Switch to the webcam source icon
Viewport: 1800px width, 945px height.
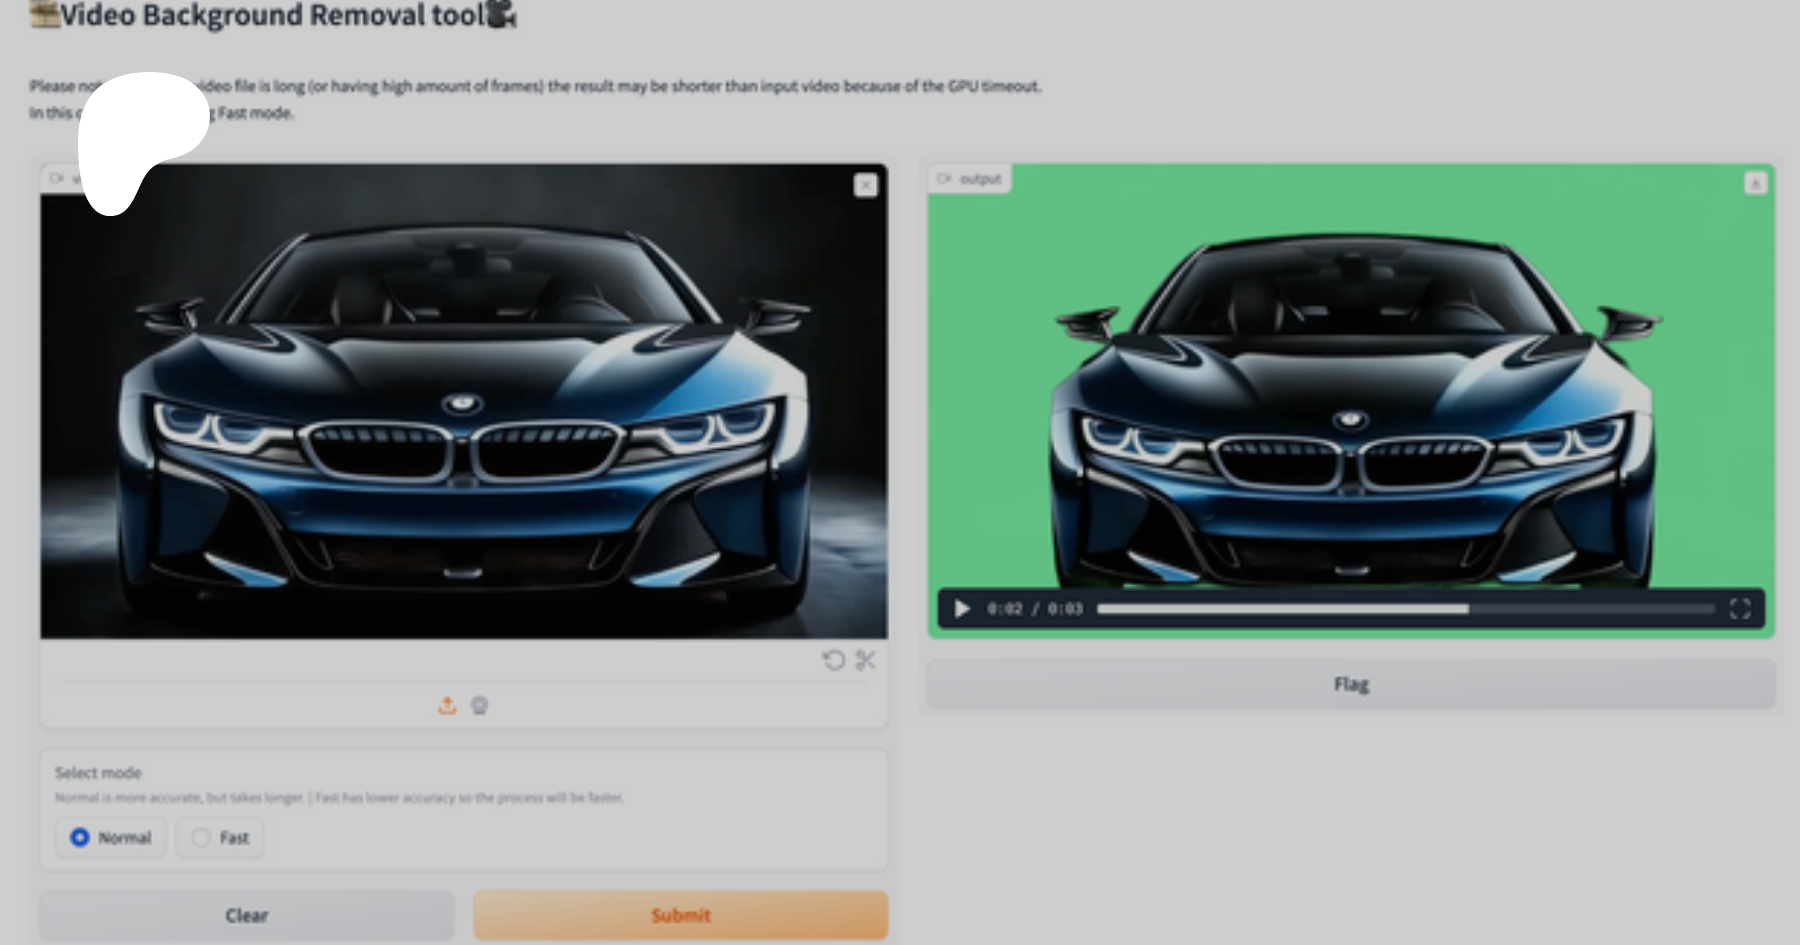tap(480, 706)
